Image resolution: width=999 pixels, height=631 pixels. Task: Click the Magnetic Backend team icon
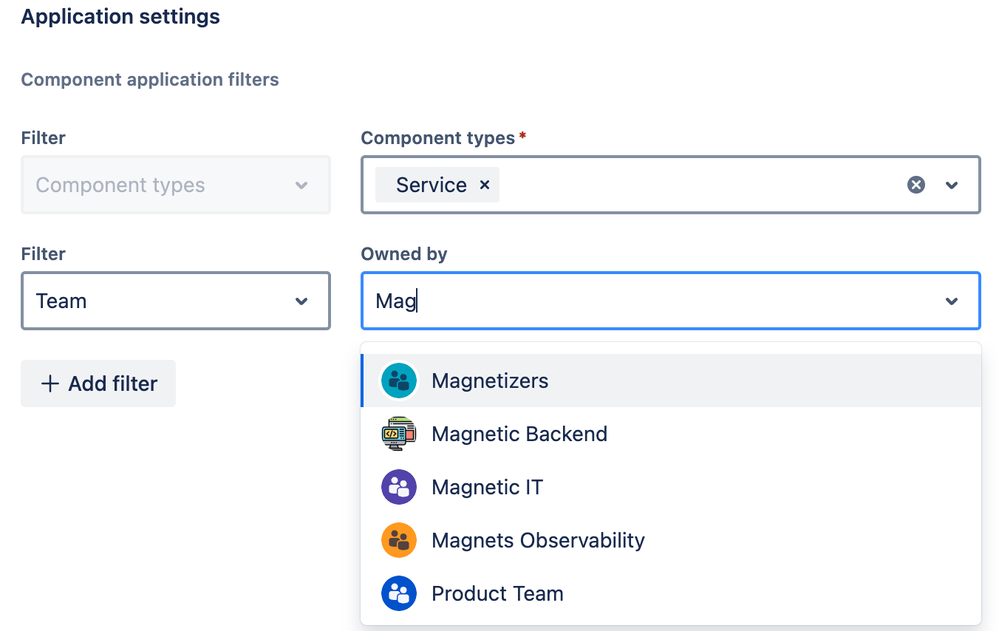[399, 434]
